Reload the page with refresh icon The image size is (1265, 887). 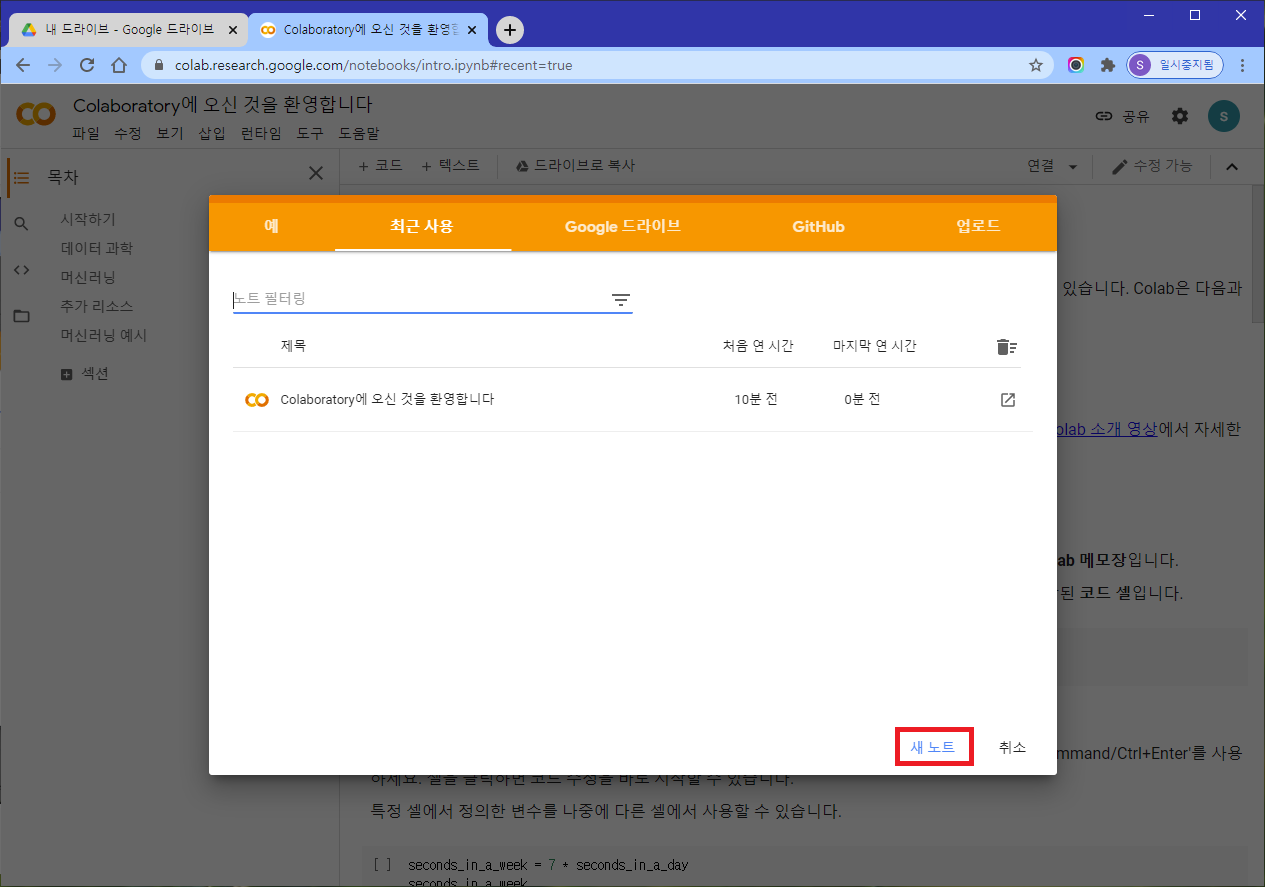click(x=87, y=65)
